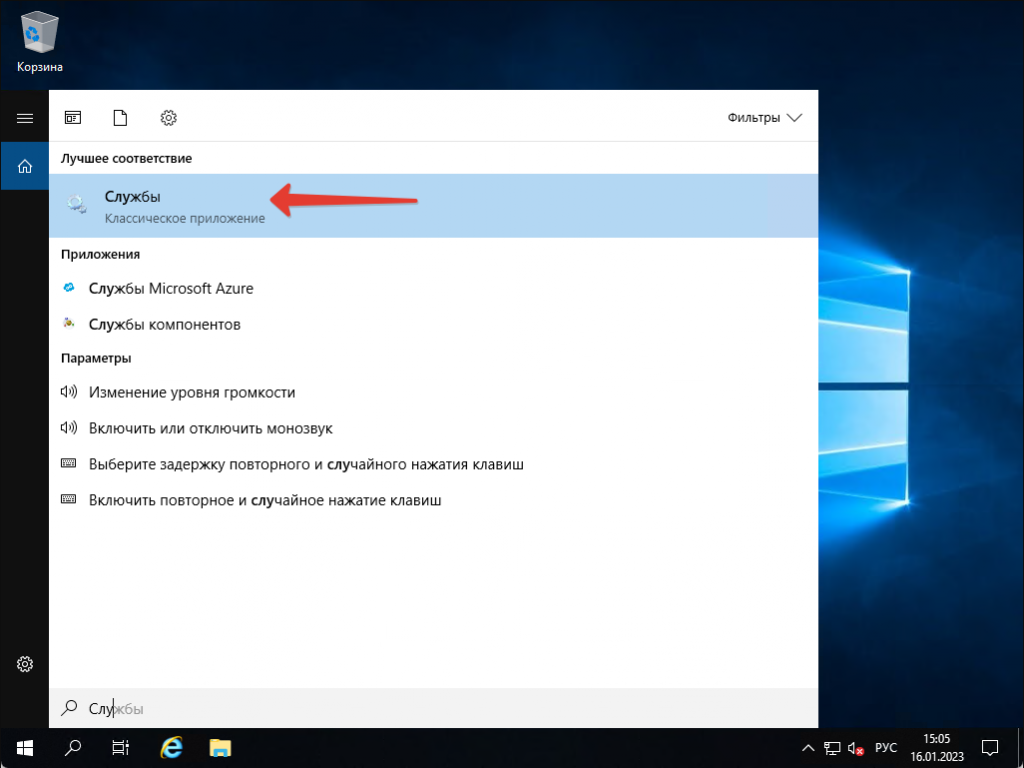1024x768 pixels.
Task: Filter results by Settings gear icon
Action: 168,118
